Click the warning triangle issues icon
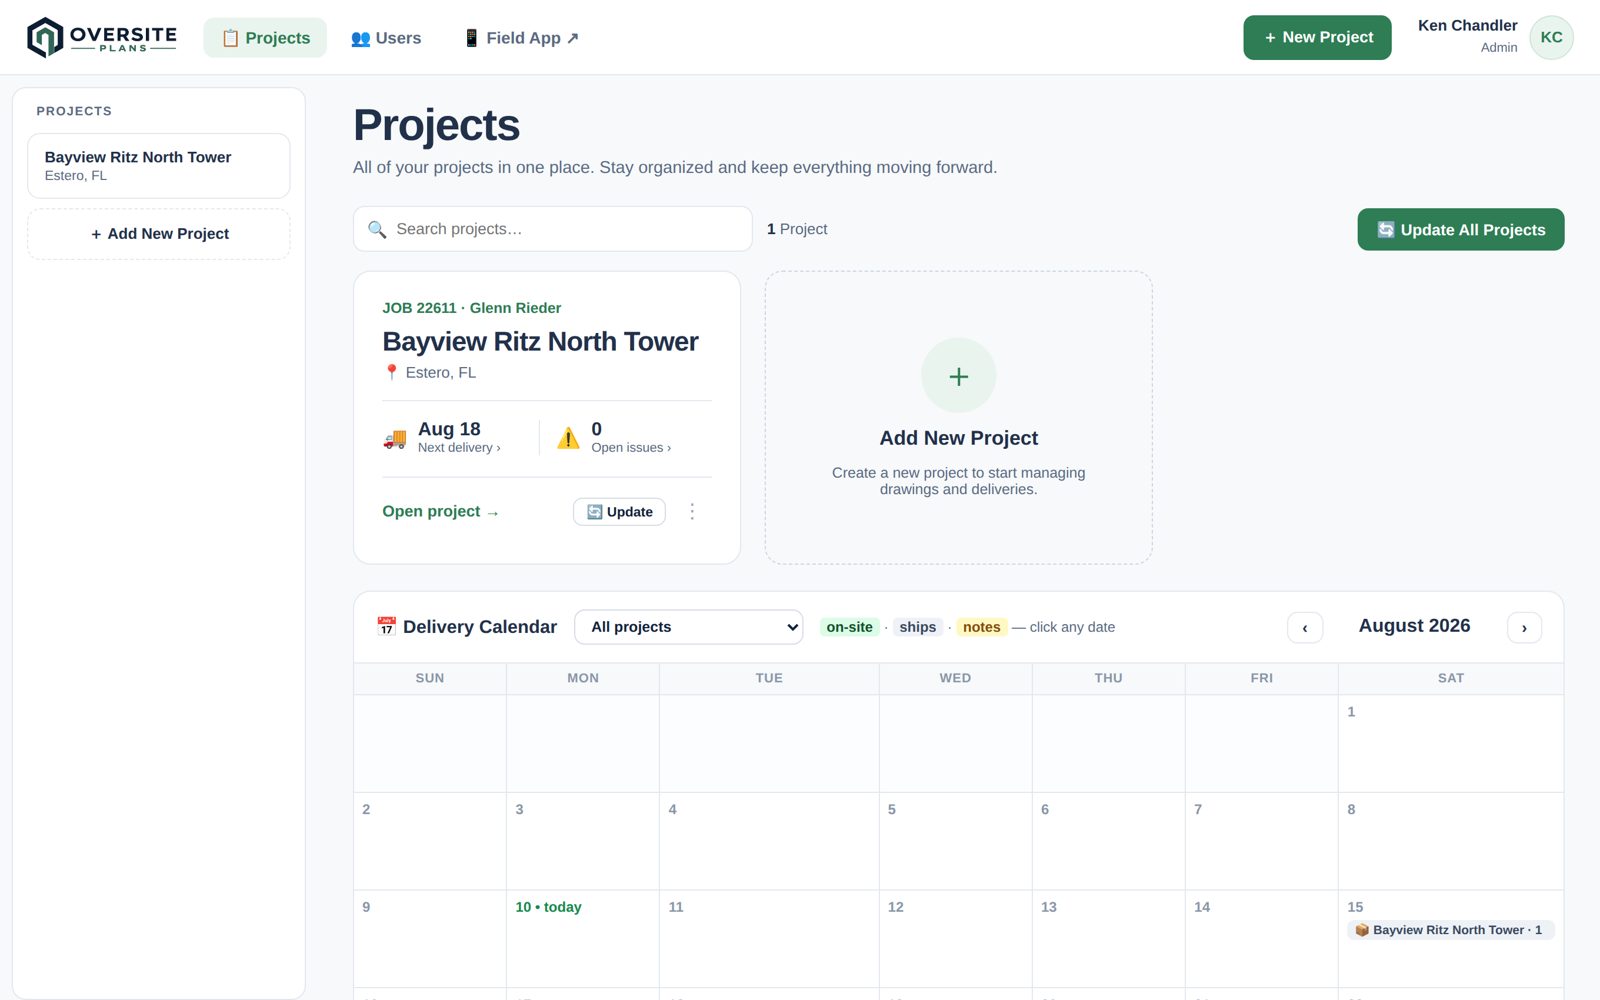 click(x=568, y=438)
